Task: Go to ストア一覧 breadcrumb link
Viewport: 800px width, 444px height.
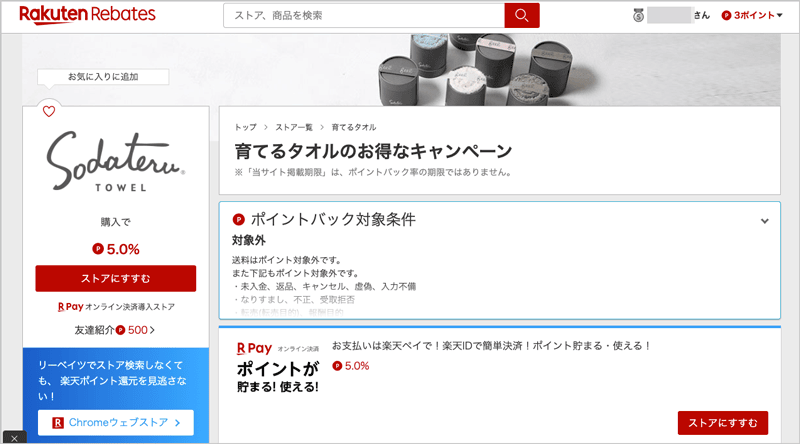Action: 294,127
